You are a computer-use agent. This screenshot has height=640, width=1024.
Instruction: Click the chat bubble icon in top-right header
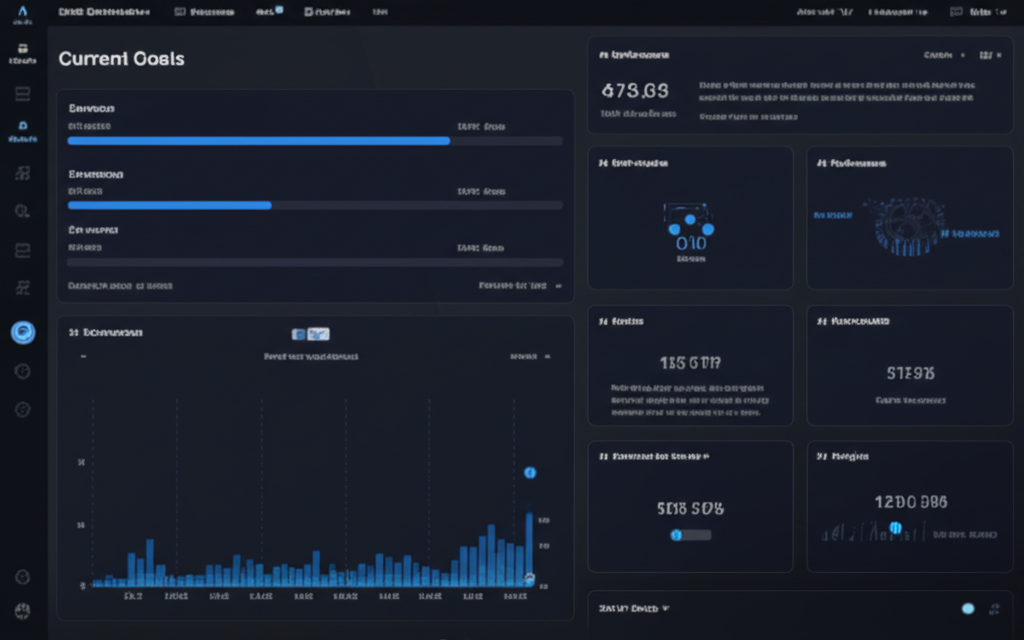pyautogui.click(x=956, y=12)
